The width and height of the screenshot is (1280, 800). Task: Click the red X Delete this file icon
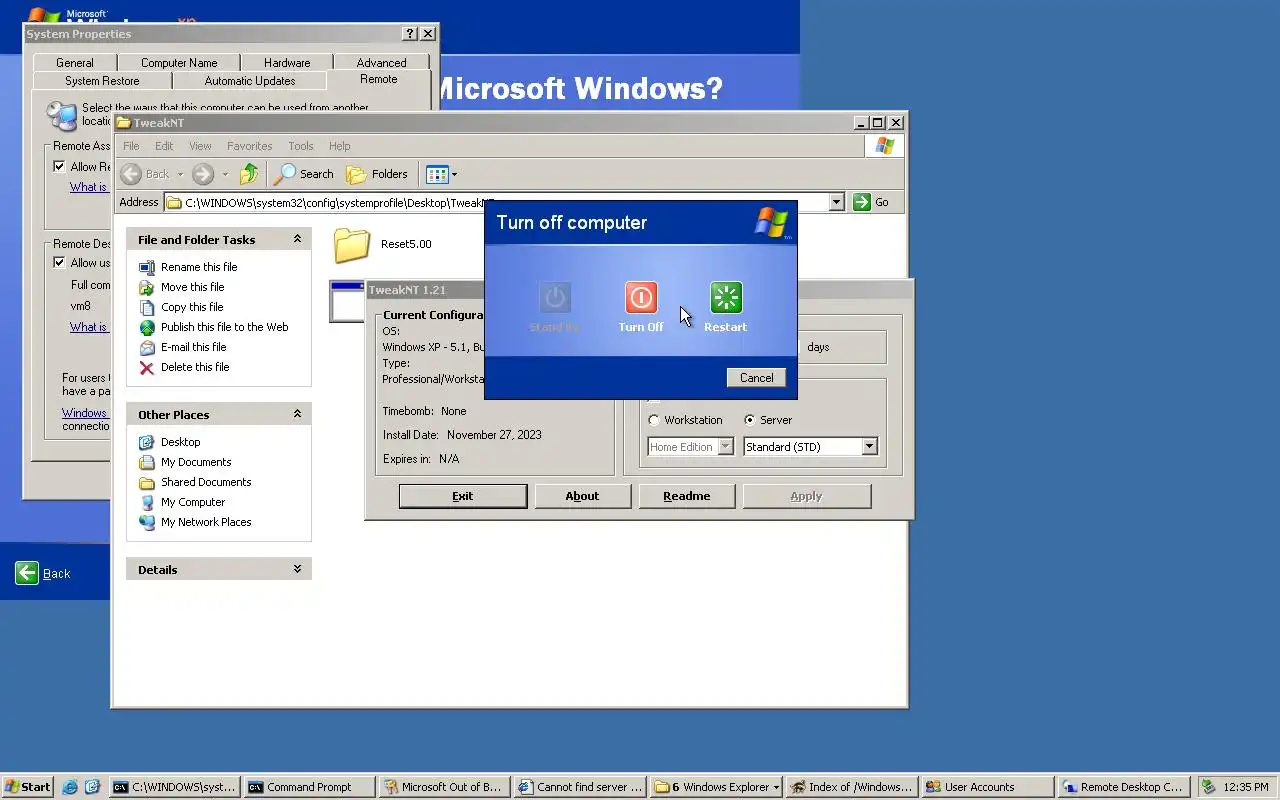(x=147, y=367)
